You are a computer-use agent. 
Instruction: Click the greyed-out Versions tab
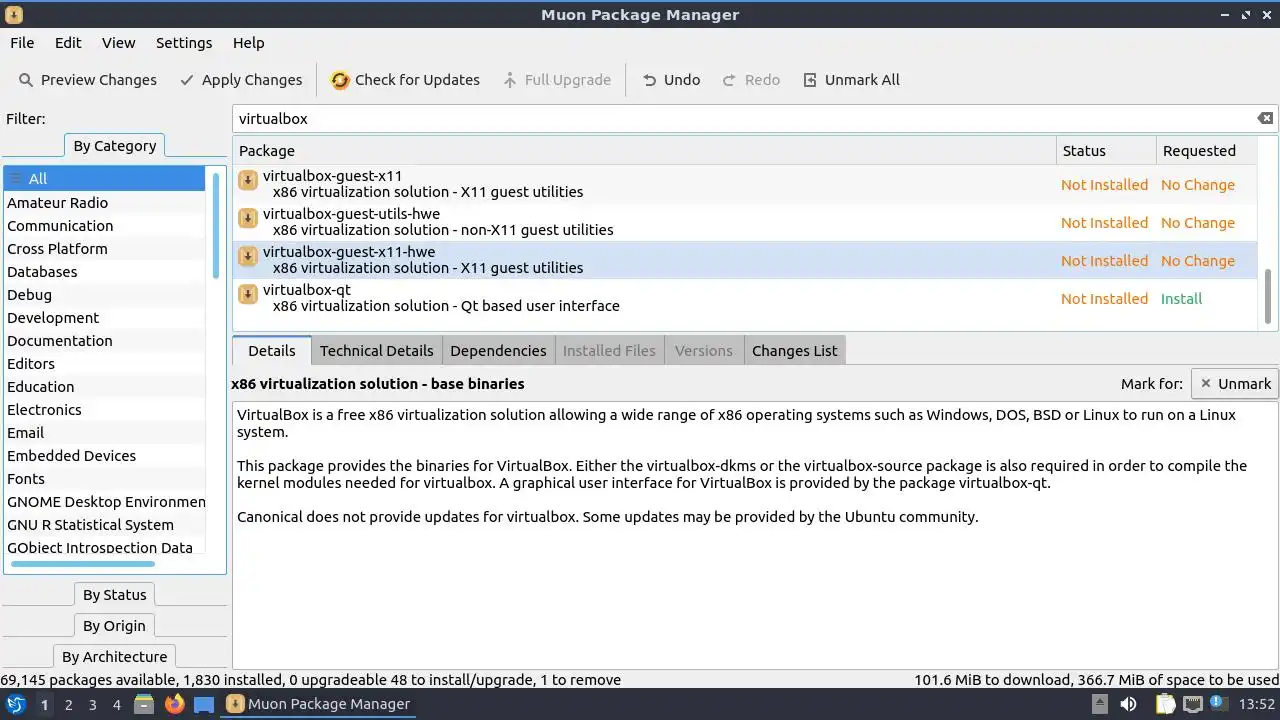click(704, 351)
